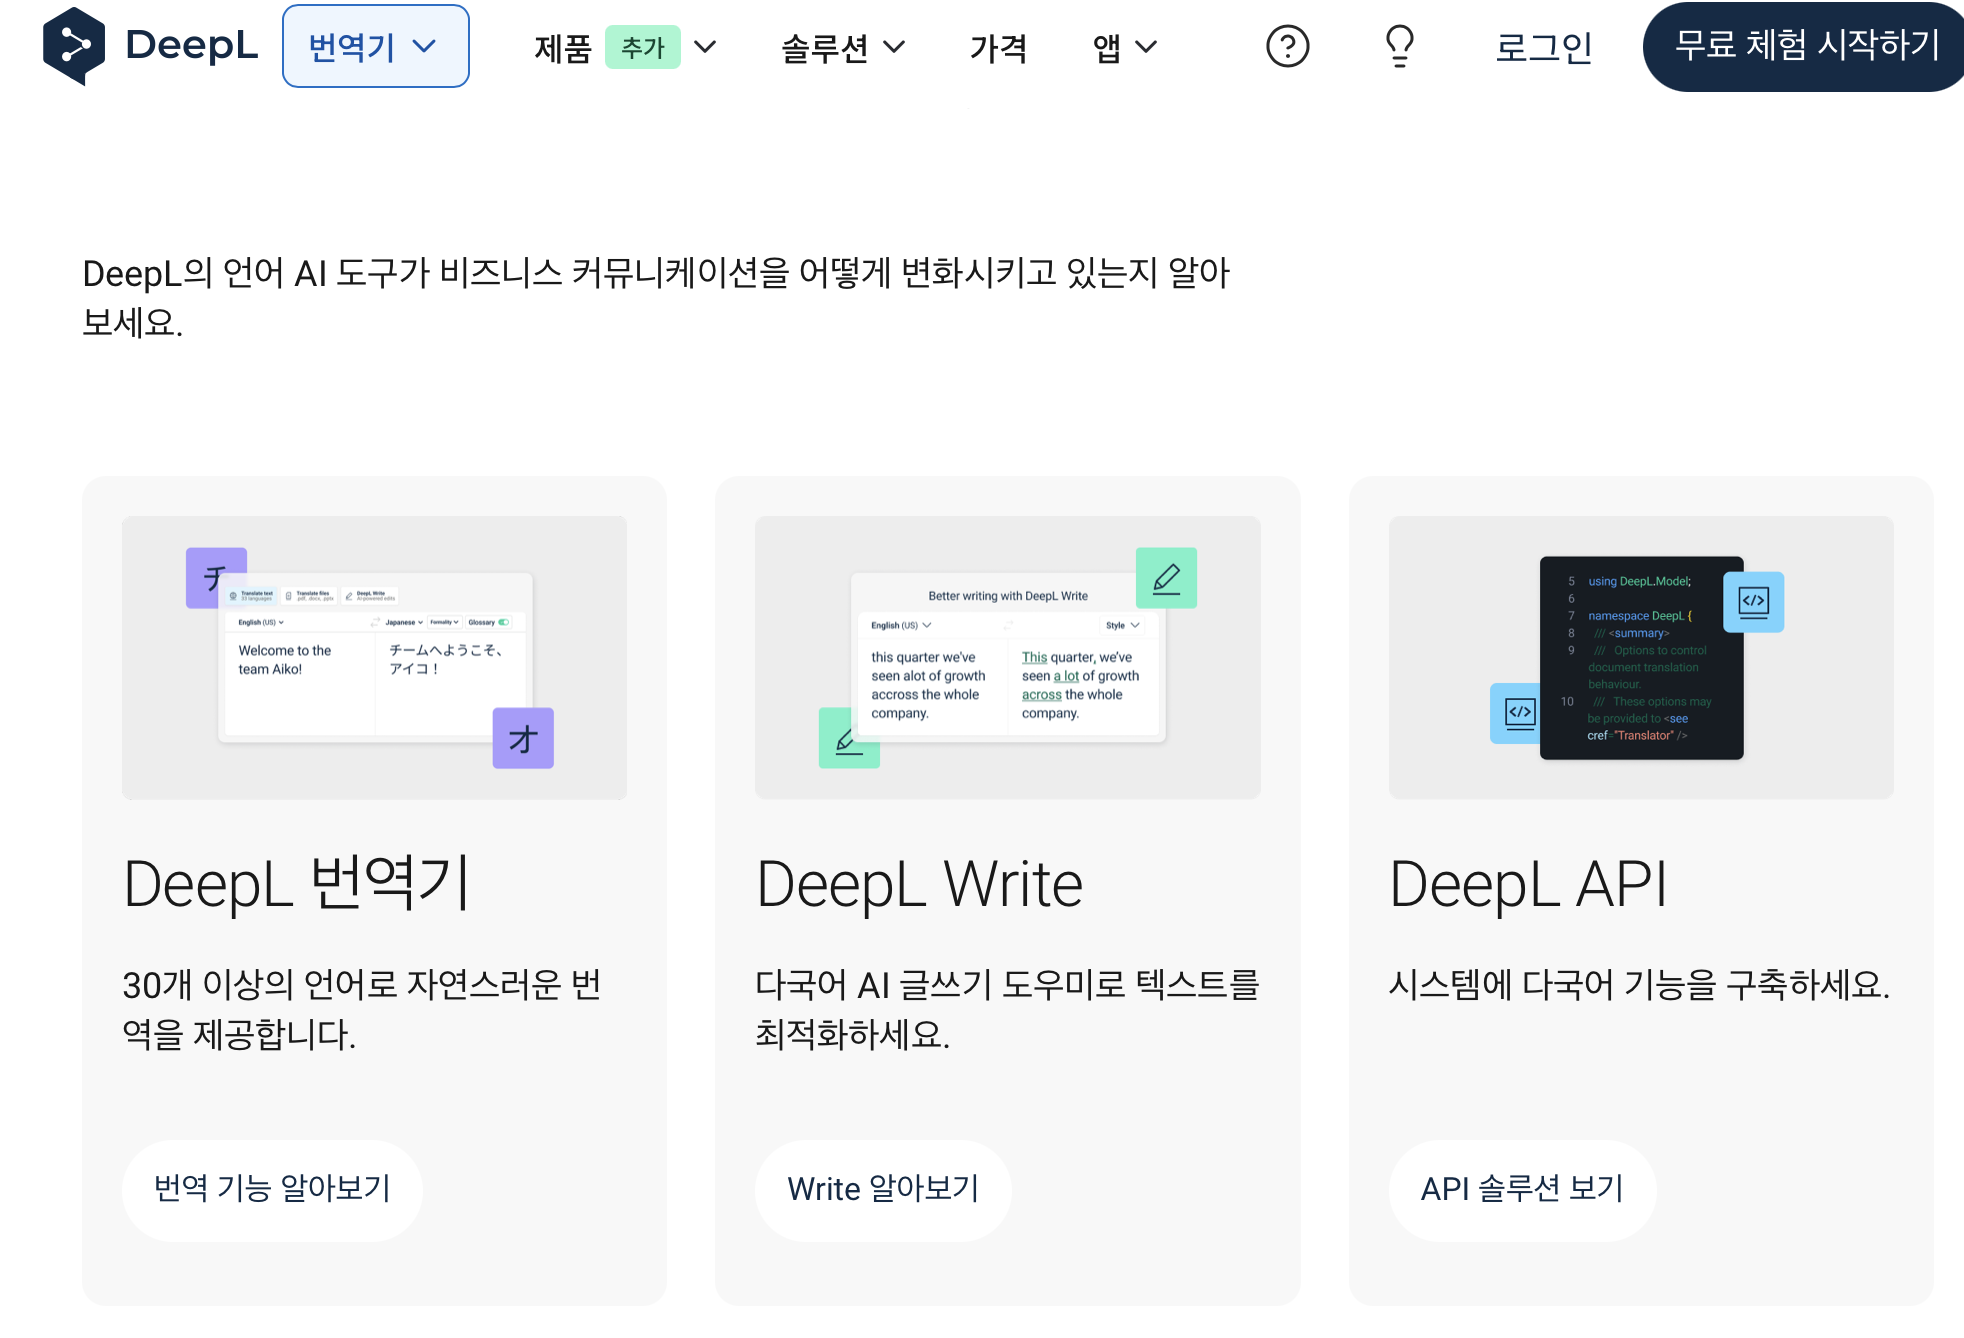
Task: Open the 솔루션 dropdown menu
Action: click(x=843, y=47)
